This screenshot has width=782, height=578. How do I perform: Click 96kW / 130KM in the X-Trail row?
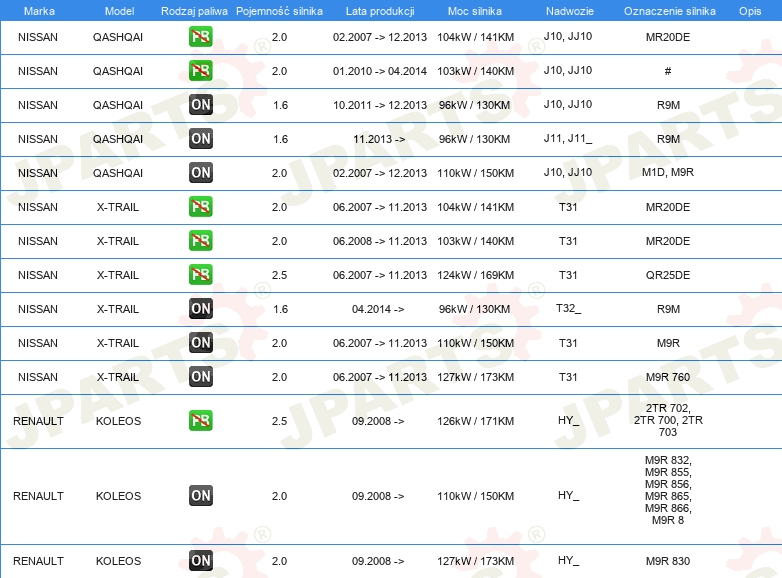[x=474, y=309]
